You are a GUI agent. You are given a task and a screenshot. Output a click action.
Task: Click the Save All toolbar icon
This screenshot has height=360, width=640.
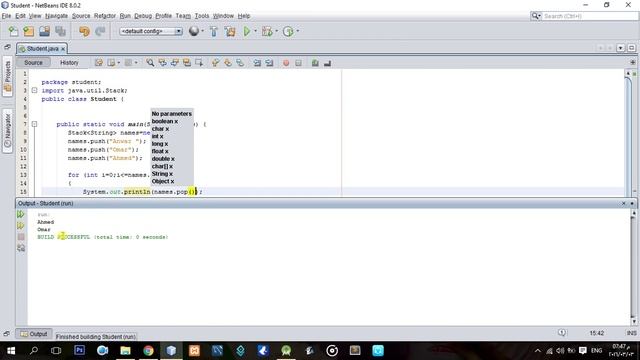coord(60,31)
